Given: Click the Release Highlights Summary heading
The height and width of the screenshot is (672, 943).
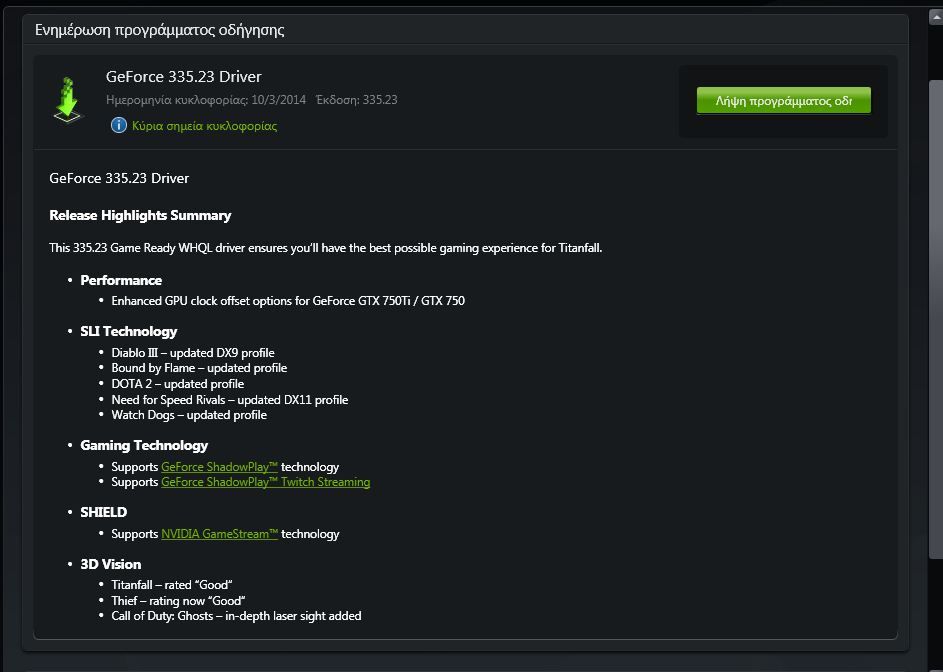Looking at the screenshot, I should point(140,215).
